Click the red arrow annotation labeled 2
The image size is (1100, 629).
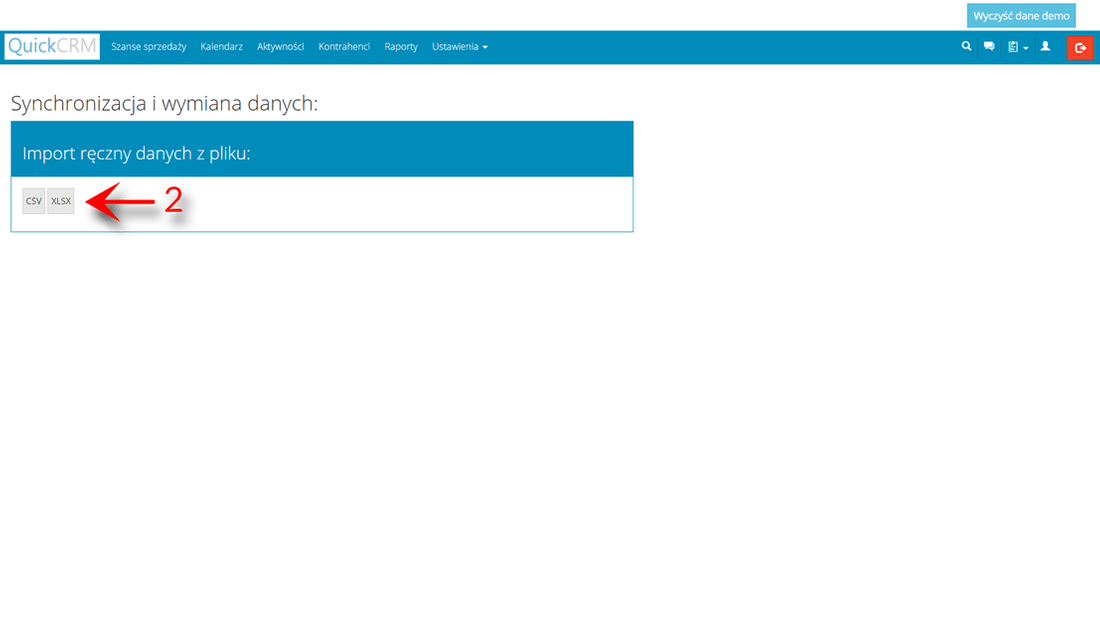coord(130,199)
